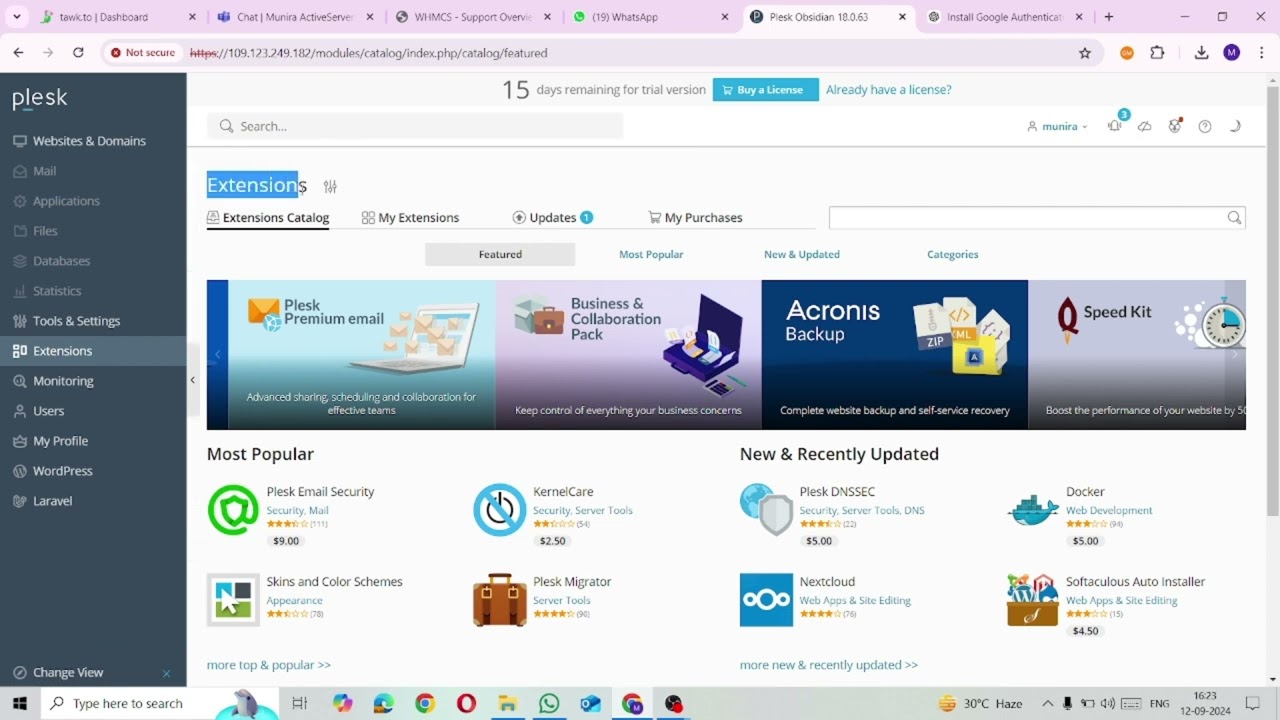Click Docker whale icon
This screenshot has width=1280, height=720.
tap(1033, 510)
